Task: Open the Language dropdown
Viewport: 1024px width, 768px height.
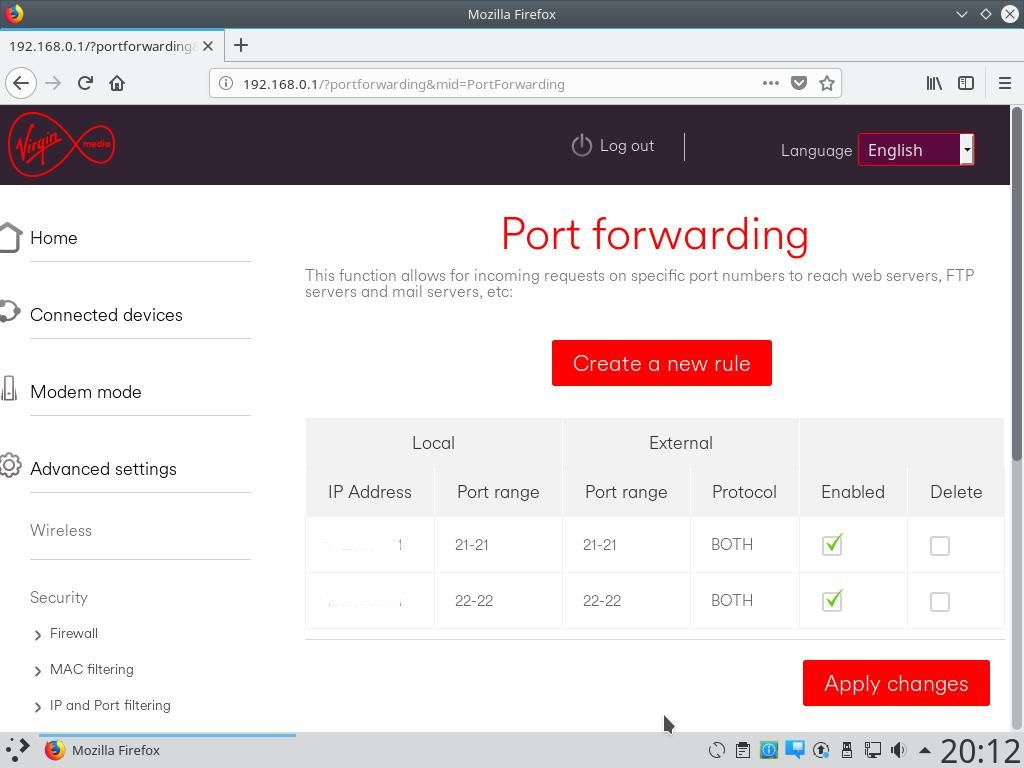Action: 915,150
